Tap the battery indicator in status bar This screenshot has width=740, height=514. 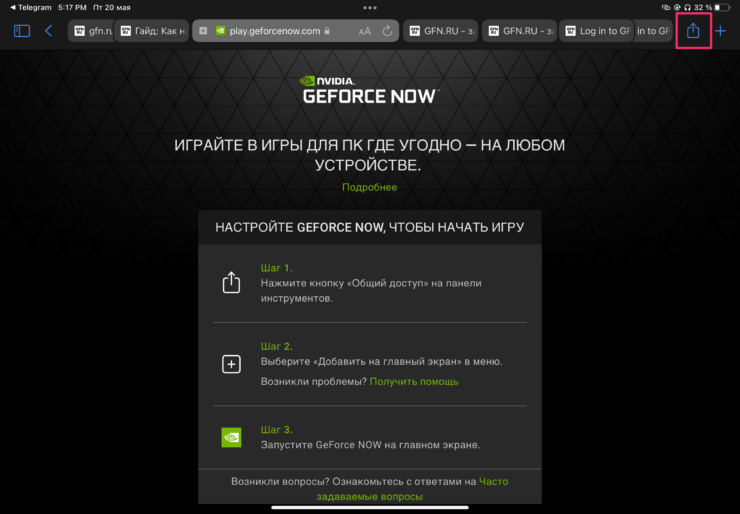tap(723, 8)
